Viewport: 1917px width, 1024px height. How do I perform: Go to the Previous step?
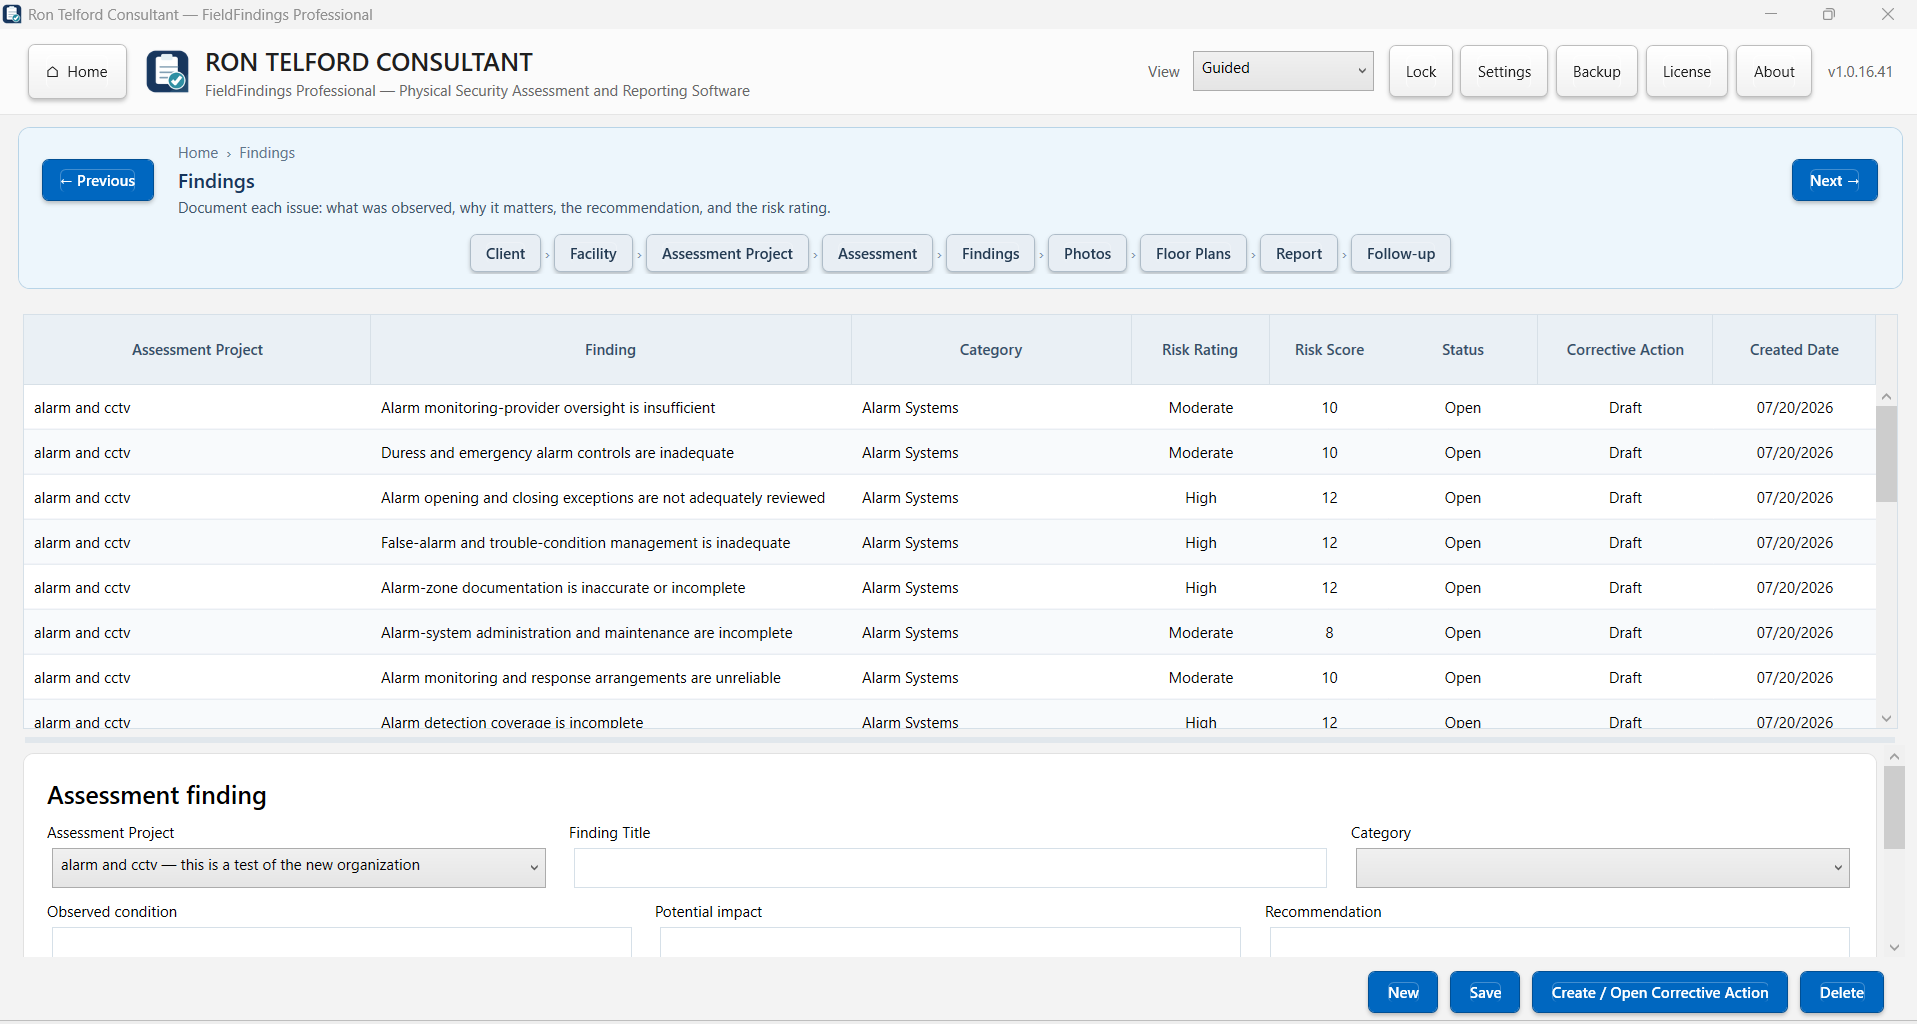coord(98,180)
